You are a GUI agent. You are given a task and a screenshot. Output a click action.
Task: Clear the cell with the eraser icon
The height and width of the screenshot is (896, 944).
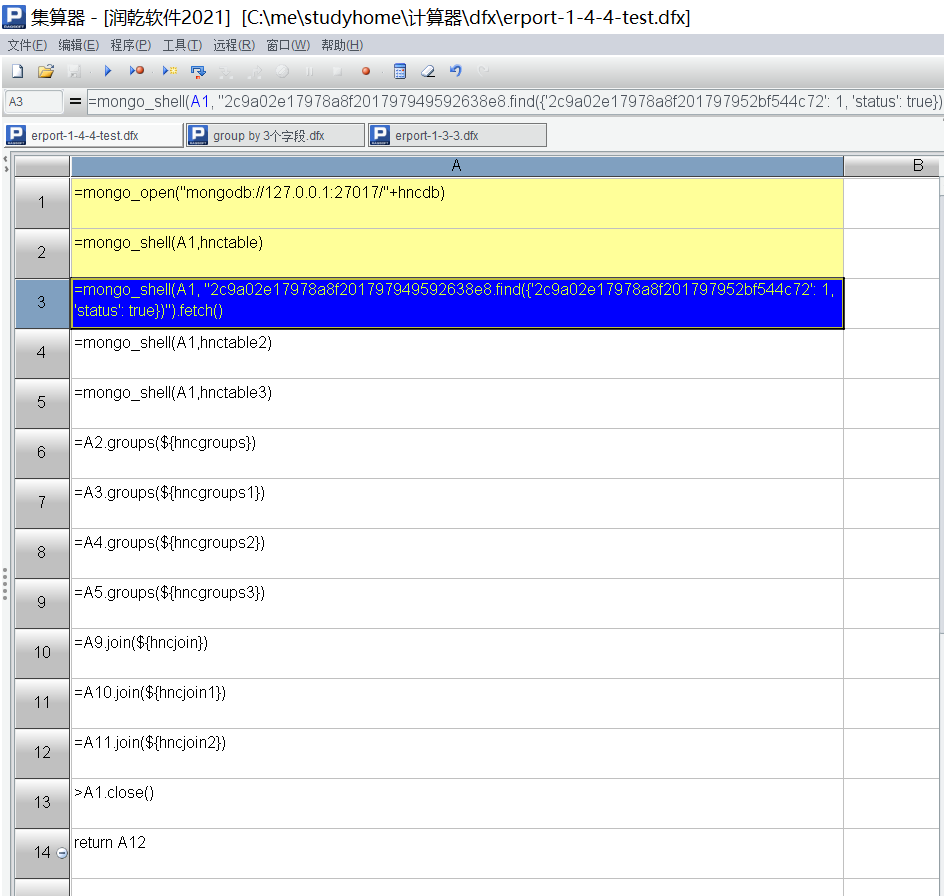tap(427, 72)
